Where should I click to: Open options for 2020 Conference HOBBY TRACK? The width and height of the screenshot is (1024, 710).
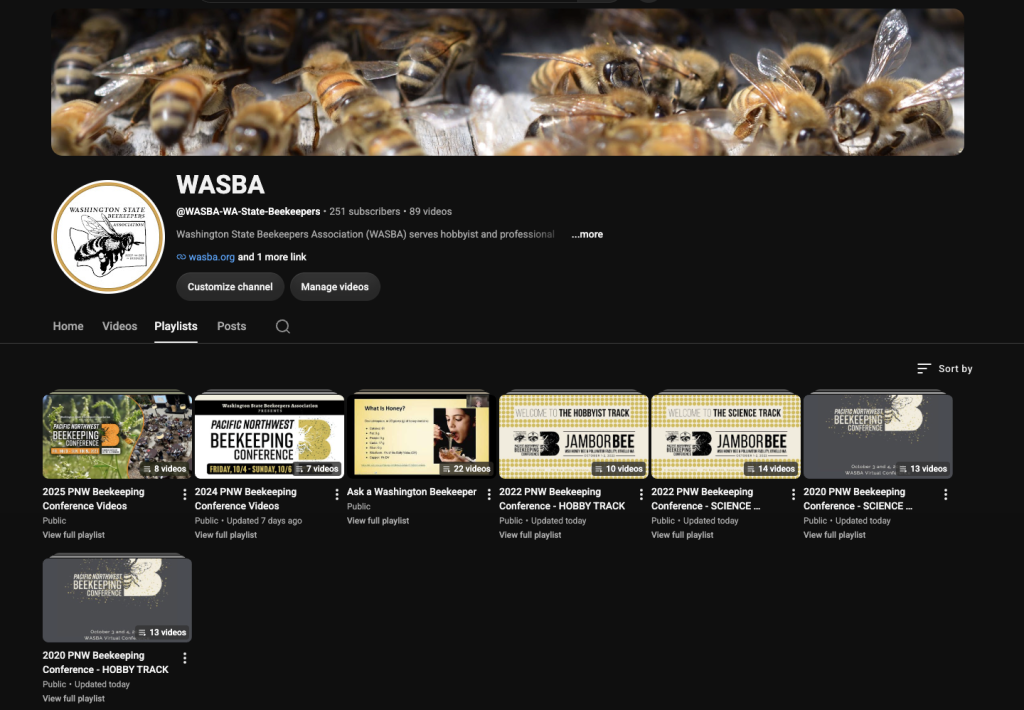pyautogui.click(x=185, y=658)
